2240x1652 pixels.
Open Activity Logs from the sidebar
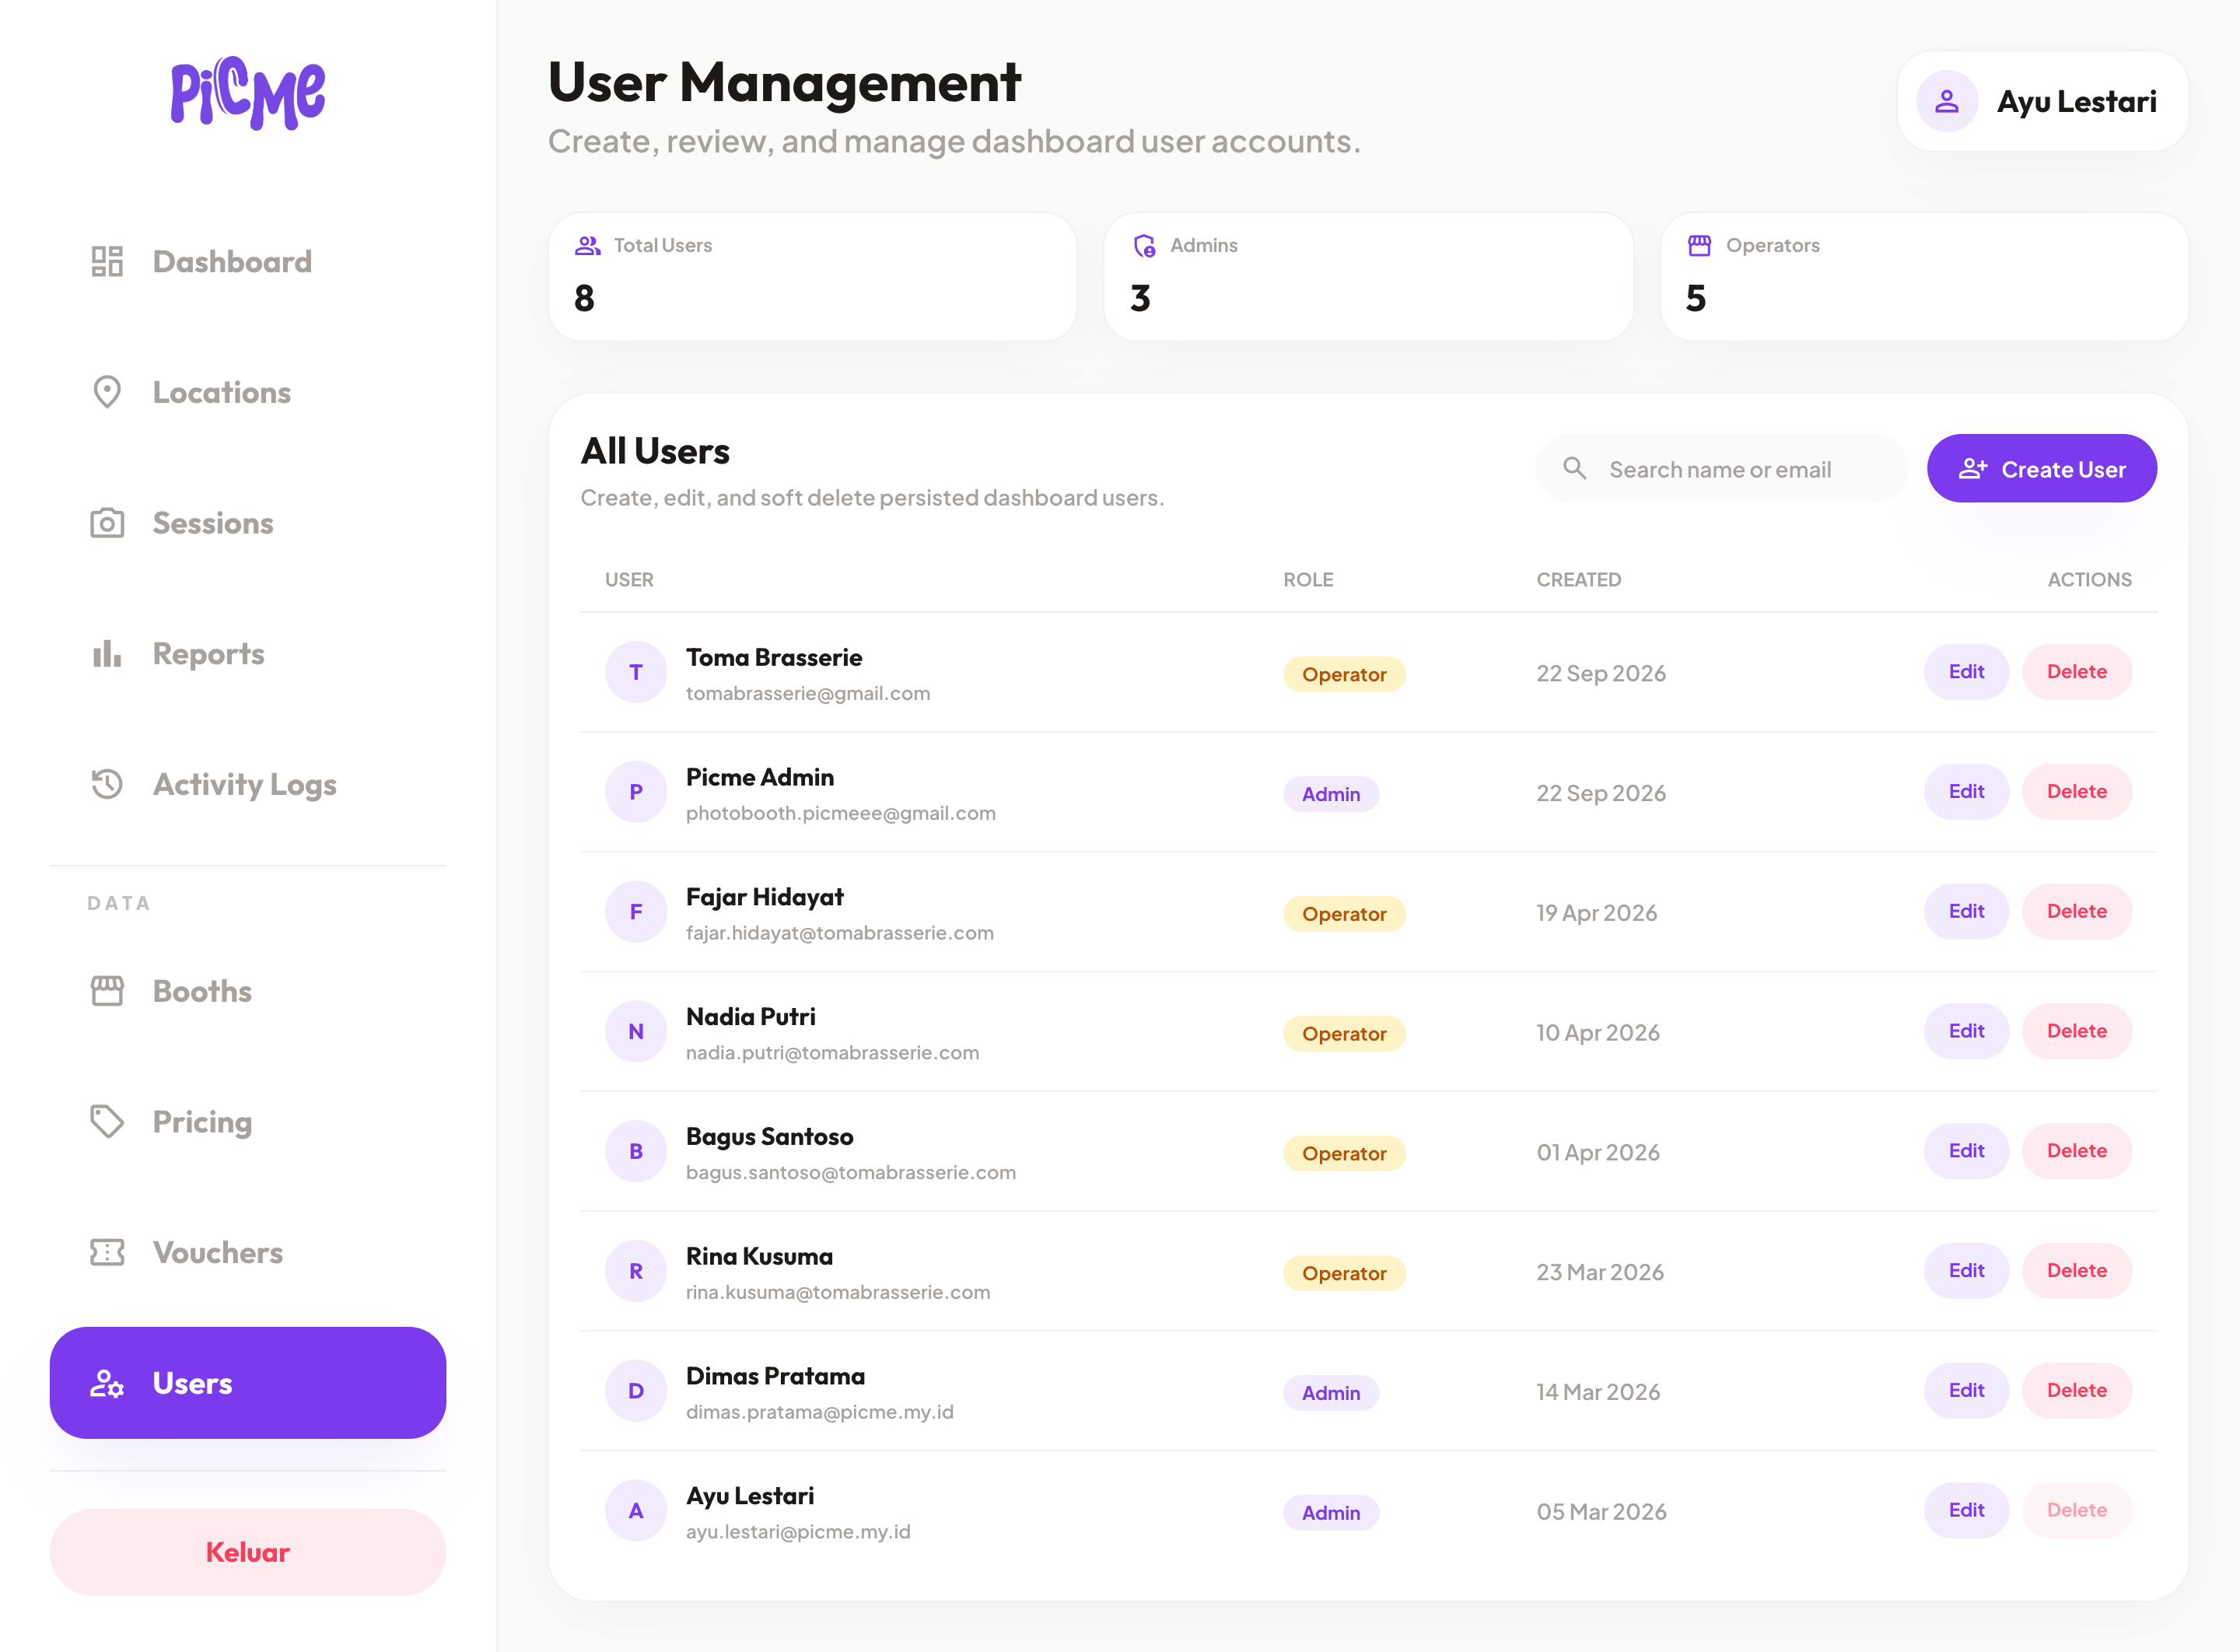tap(248, 784)
